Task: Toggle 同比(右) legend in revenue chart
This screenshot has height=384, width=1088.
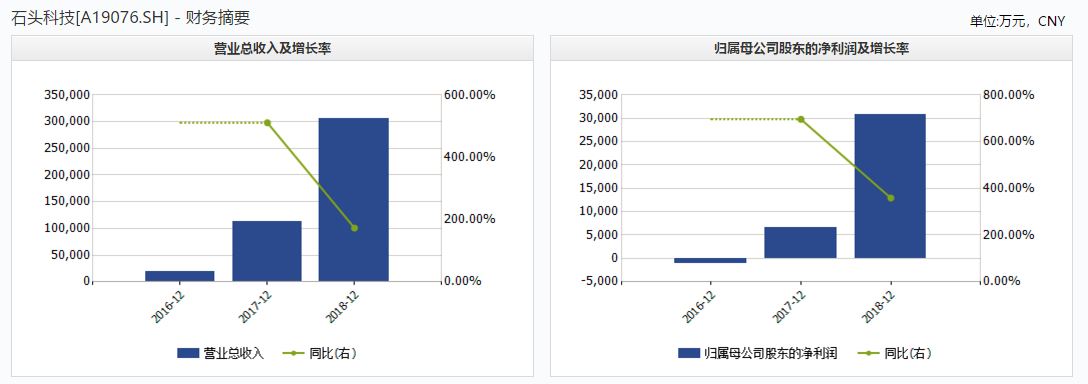Action: (319, 353)
